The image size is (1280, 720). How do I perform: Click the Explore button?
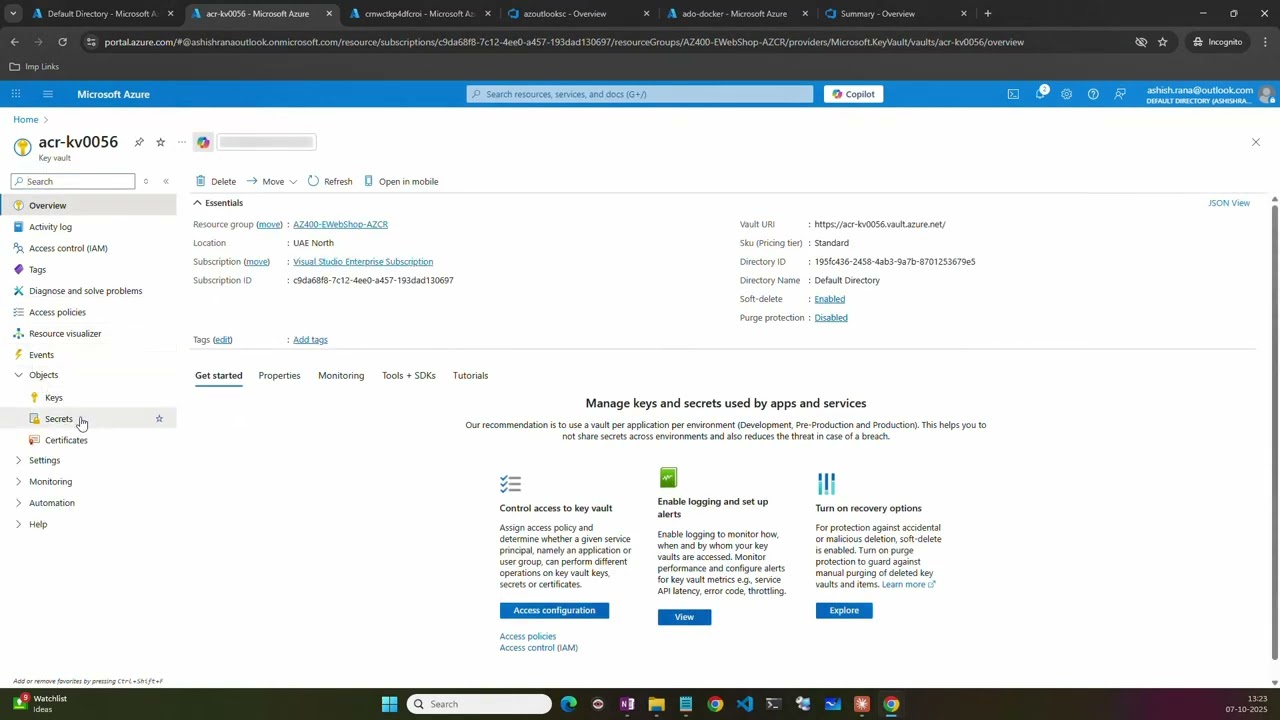tap(844, 610)
